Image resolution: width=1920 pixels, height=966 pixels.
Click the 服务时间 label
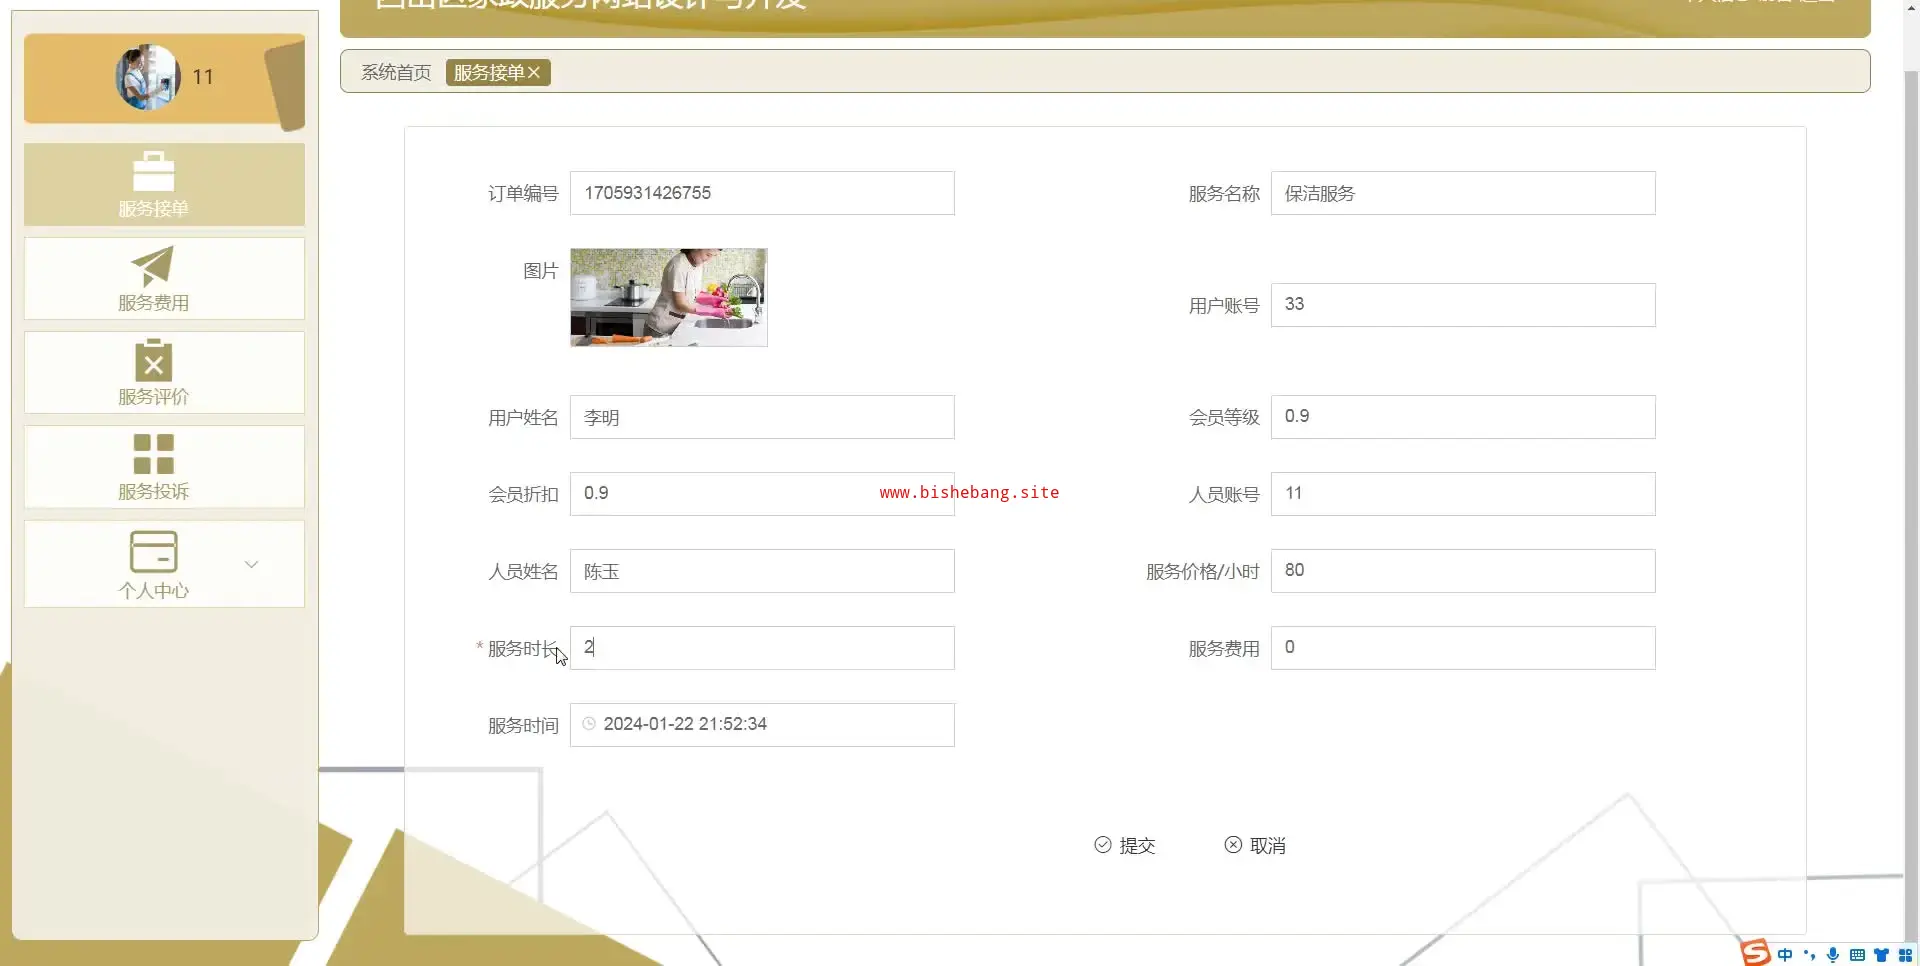click(523, 725)
